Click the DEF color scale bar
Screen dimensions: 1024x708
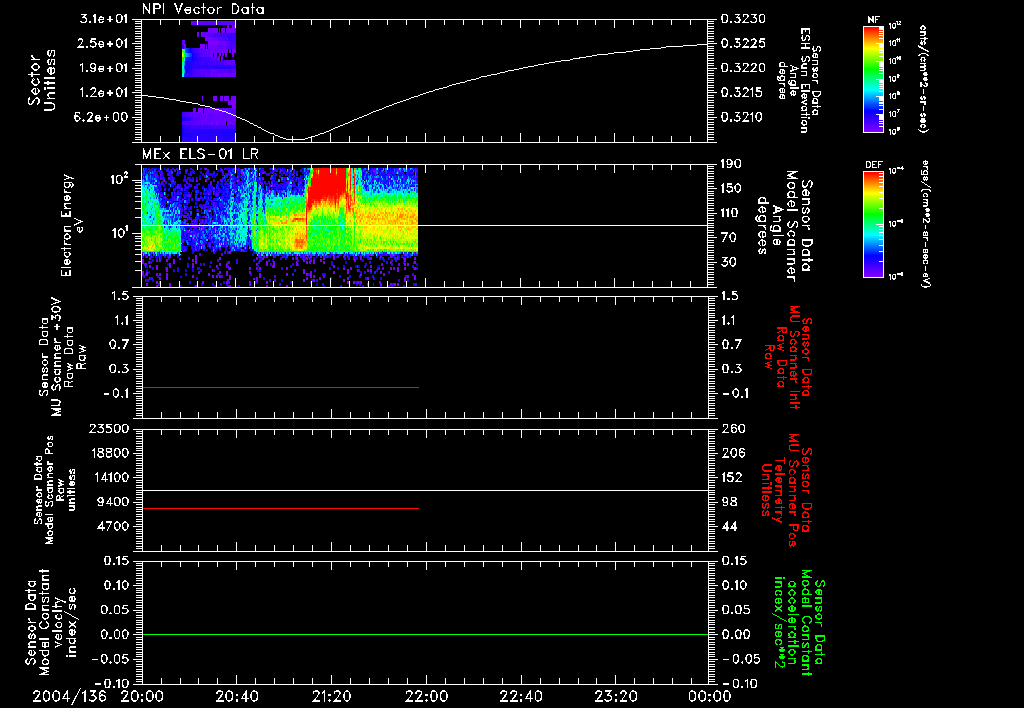coord(874,224)
